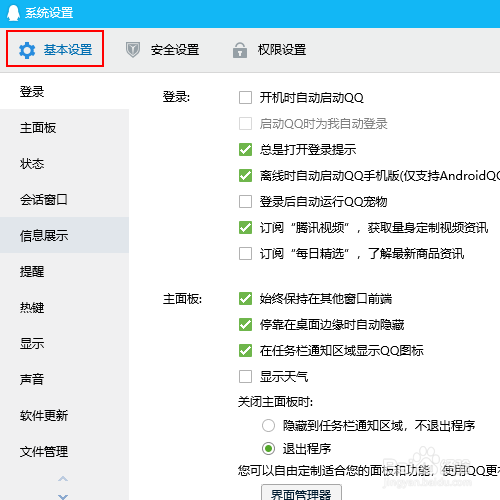The height and width of the screenshot is (500, 500).
Task: Uncheck 离线时自动启动QQ手机版 option
Action: point(245,176)
